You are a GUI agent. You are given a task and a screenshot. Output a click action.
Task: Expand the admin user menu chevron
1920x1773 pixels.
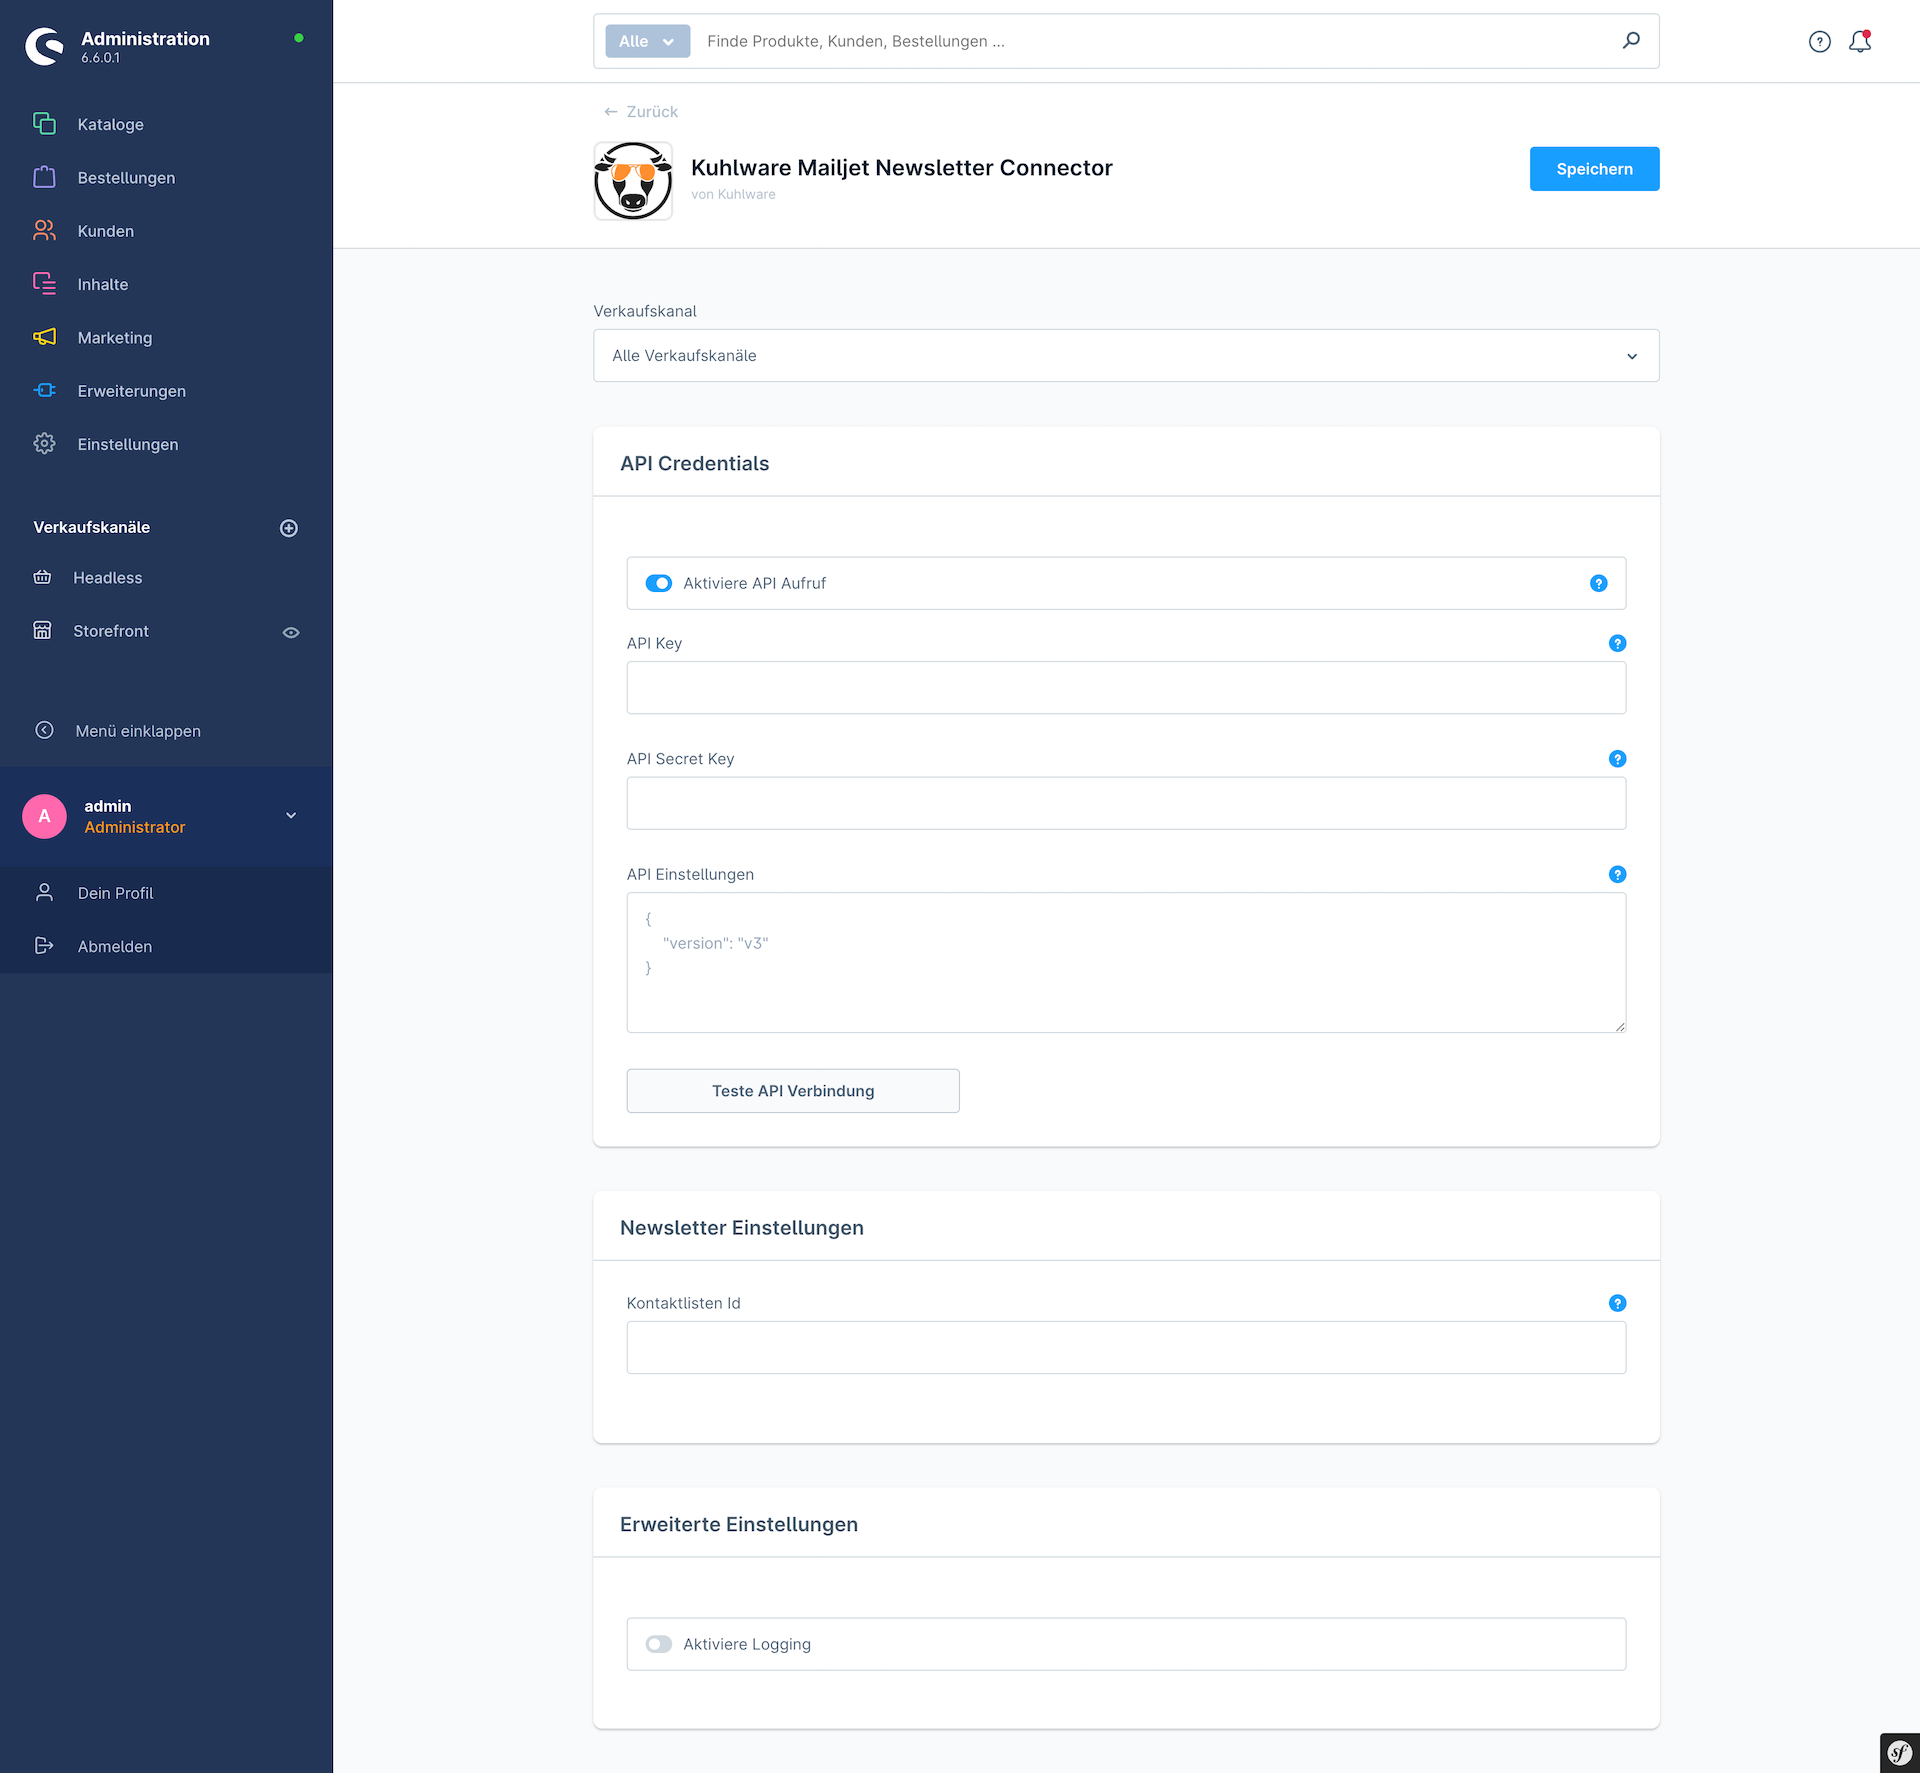point(291,815)
